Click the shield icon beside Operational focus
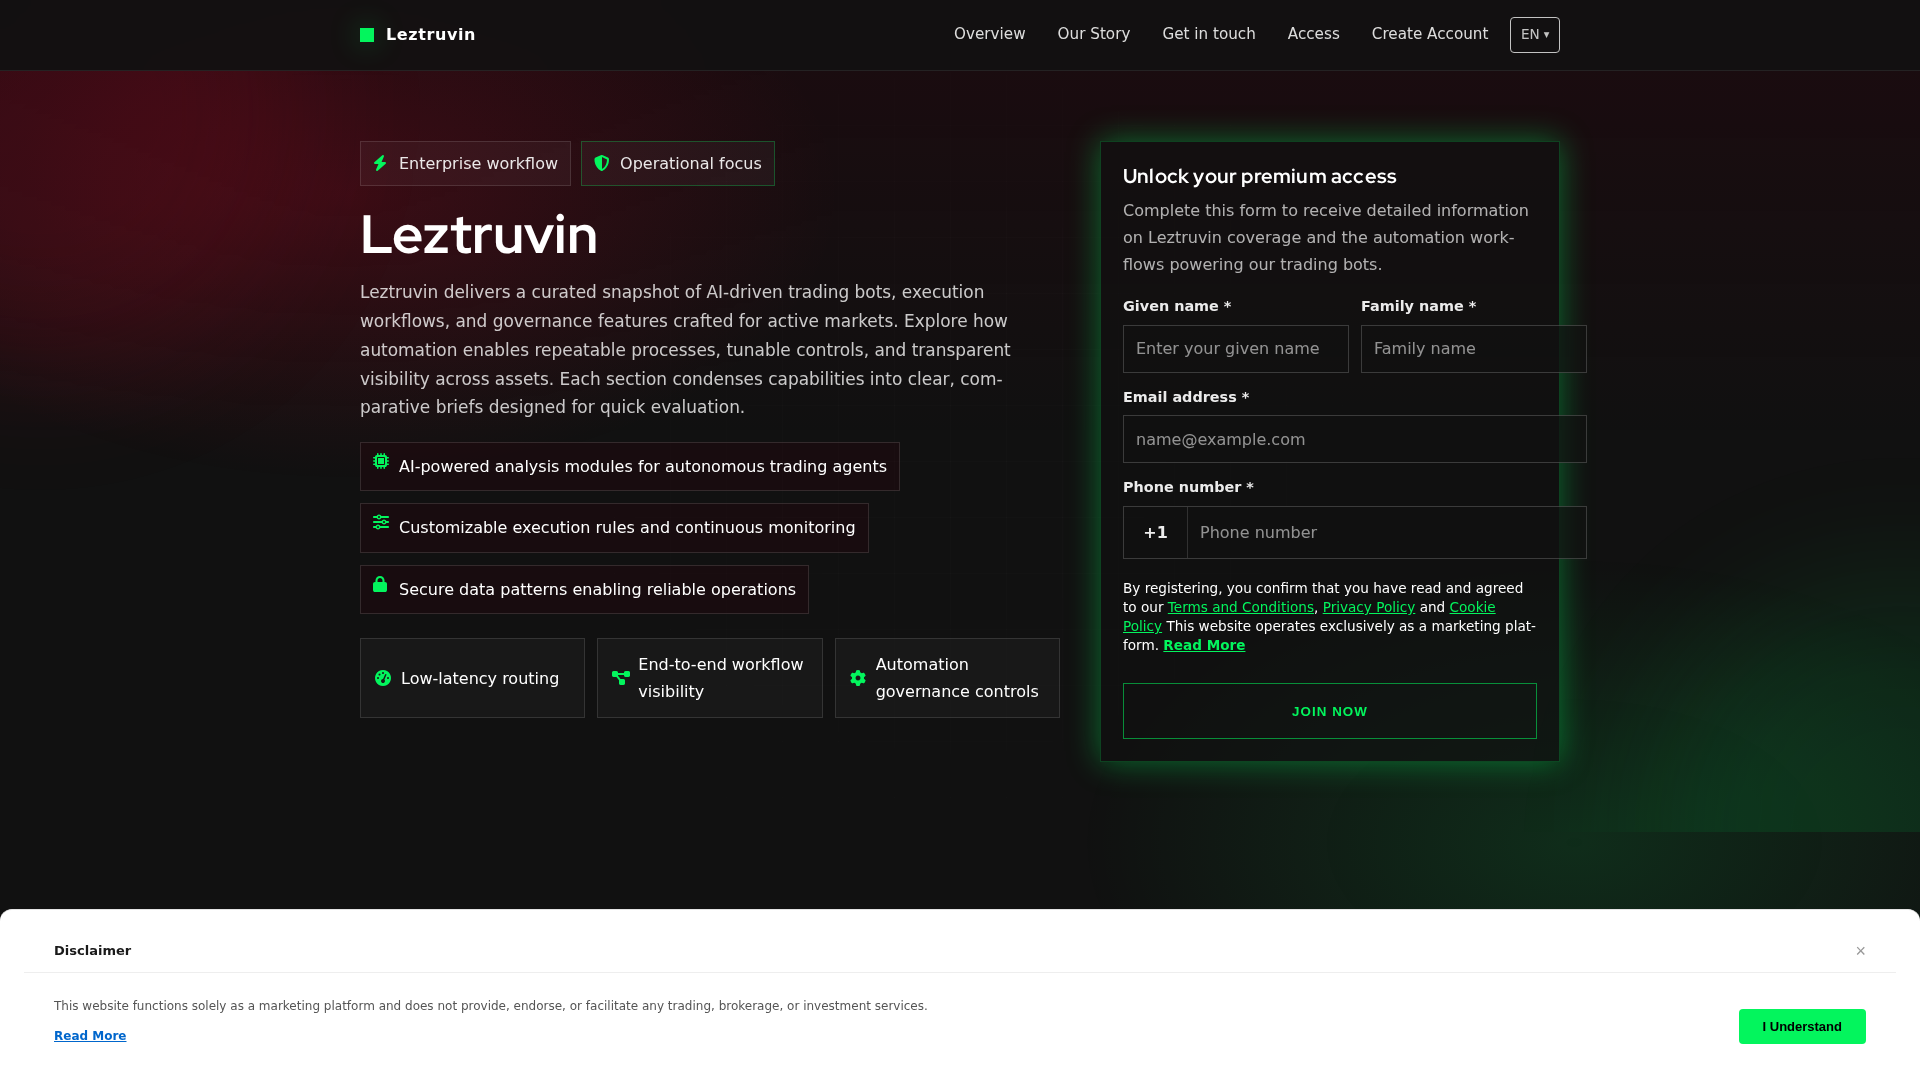Screen dimensions: 1920x1080 tap(602, 163)
